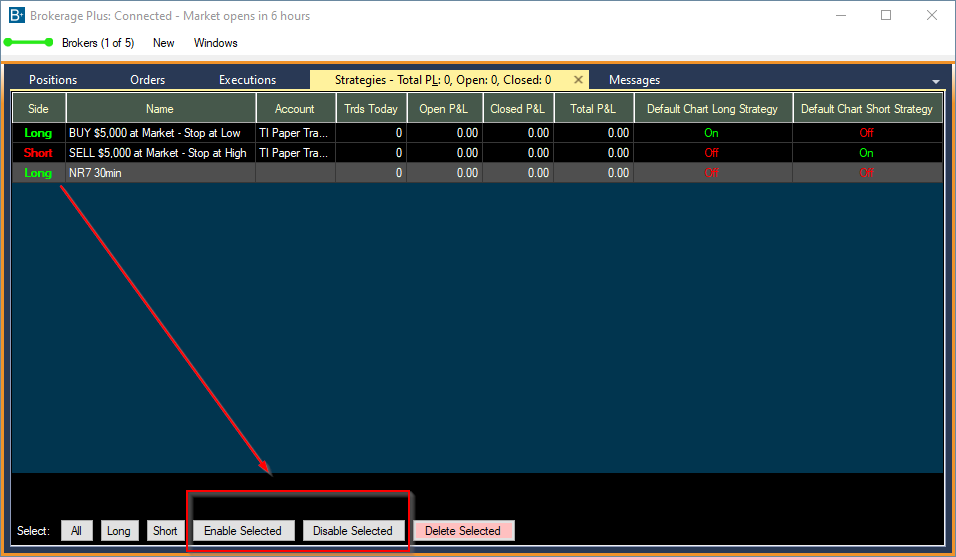Click Enable Selected button

(x=243, y=531)
